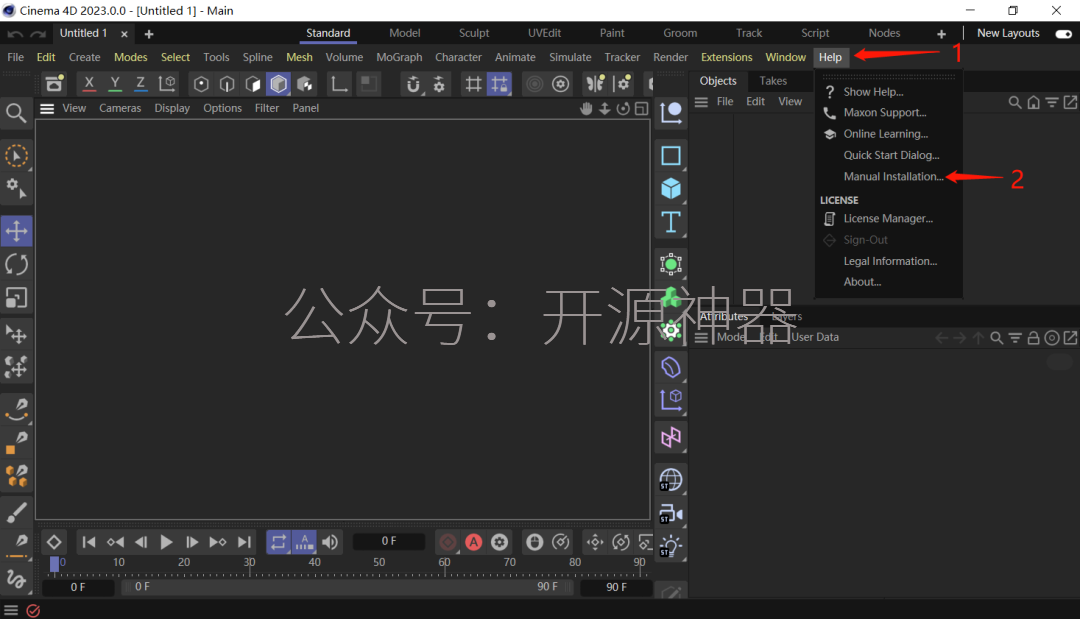Screen dimensions: 1080x619
Task: Open the Objects manager hamburger menu
Action: [701, 102]
